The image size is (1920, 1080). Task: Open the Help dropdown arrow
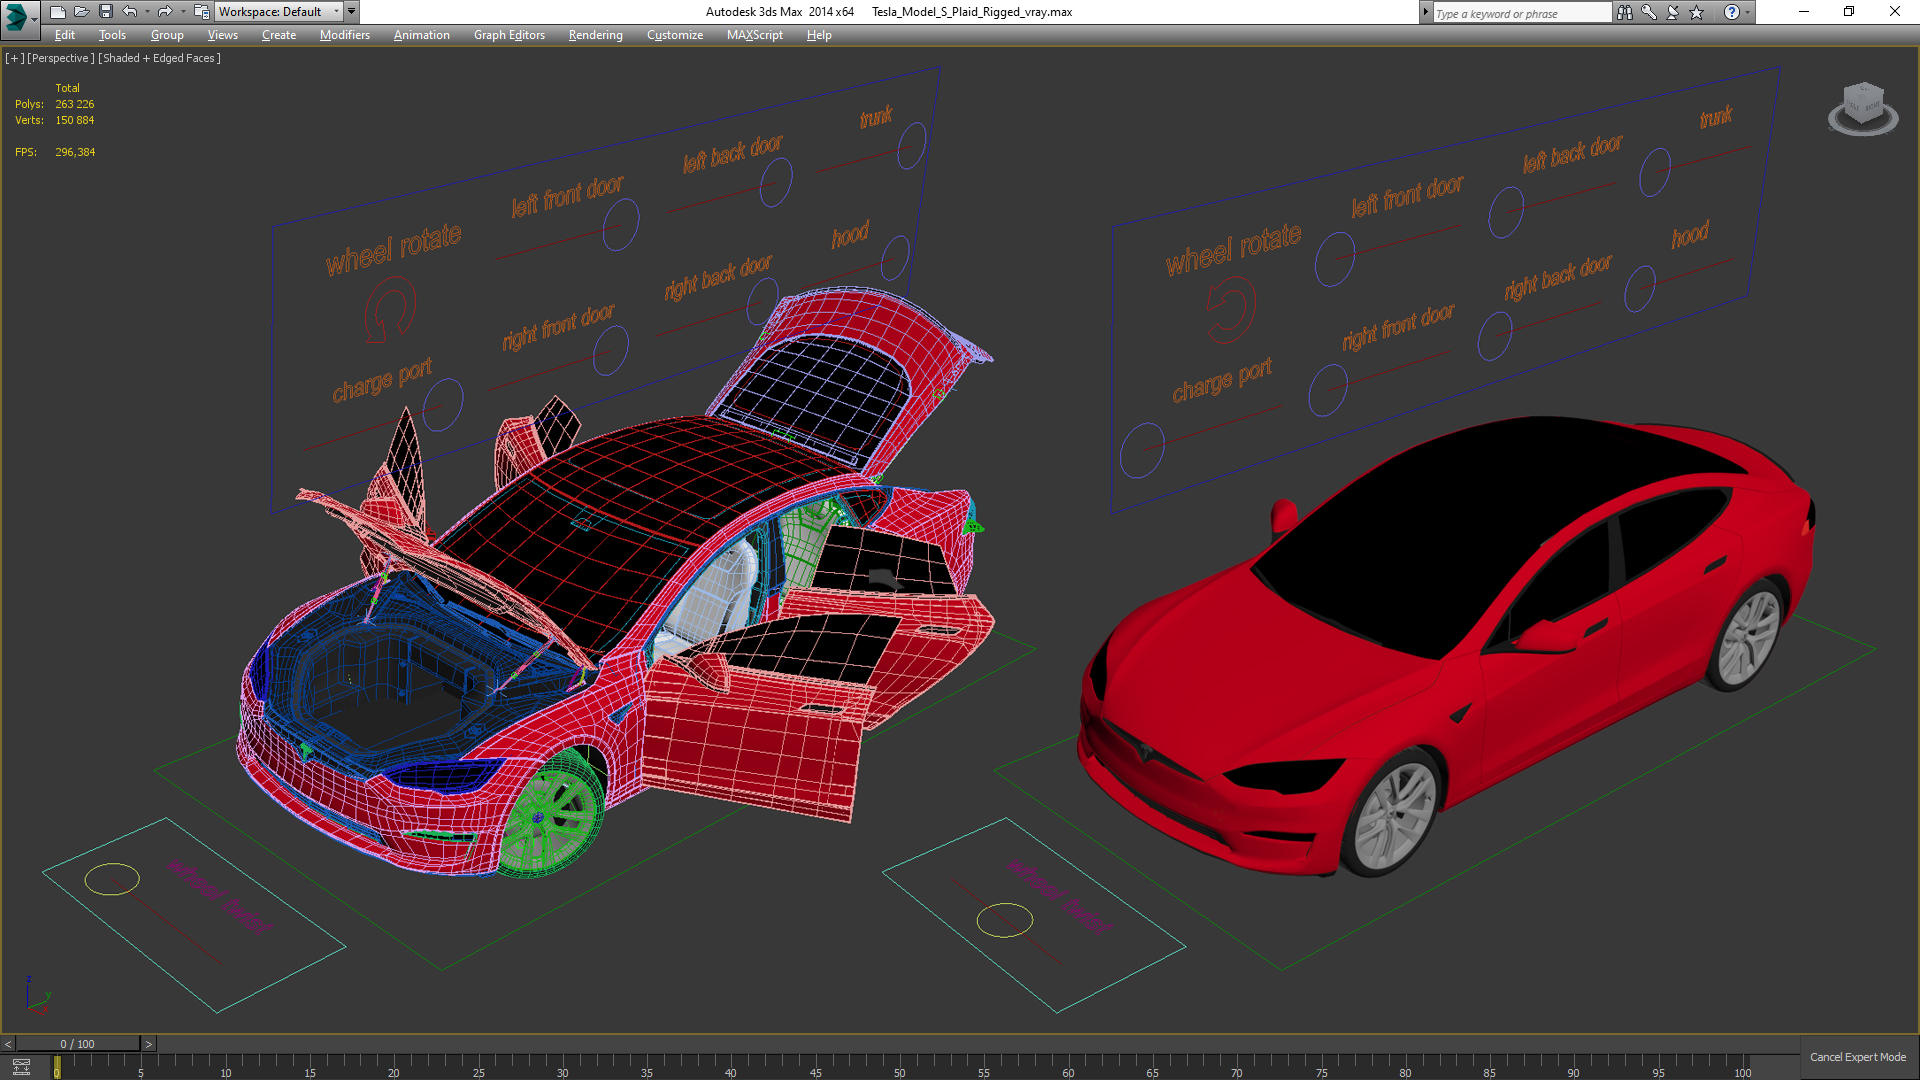pyautogui.click(x=1748, y=12)
